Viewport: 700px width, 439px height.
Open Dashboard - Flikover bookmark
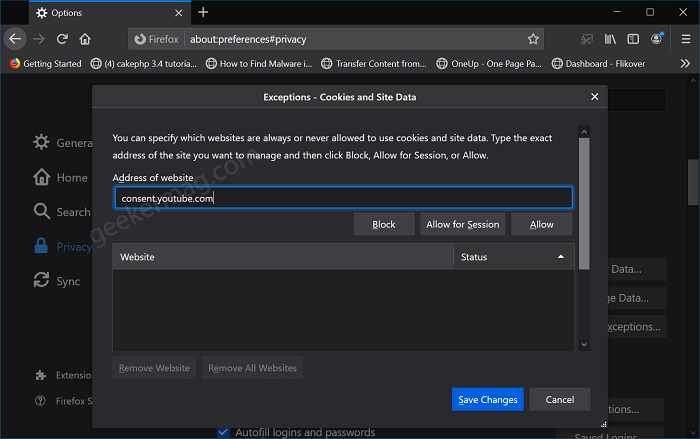click(x=598, y=63)
